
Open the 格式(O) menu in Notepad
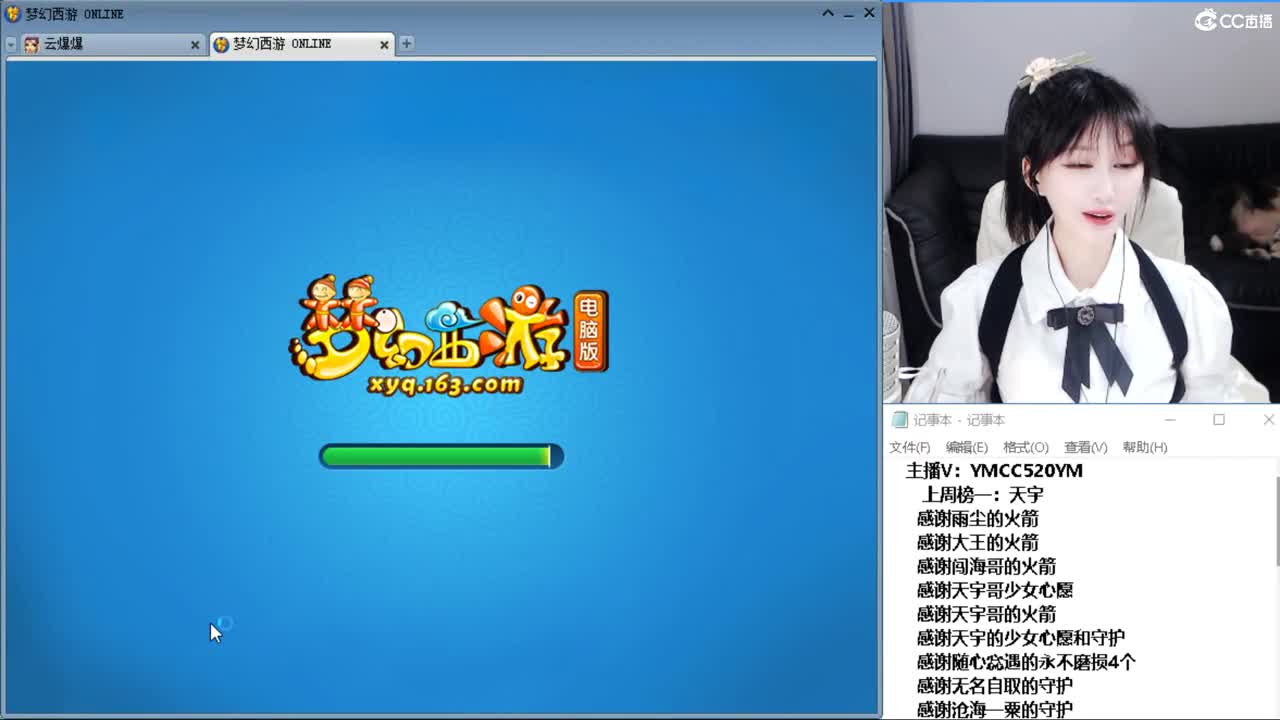(1026, 447)
